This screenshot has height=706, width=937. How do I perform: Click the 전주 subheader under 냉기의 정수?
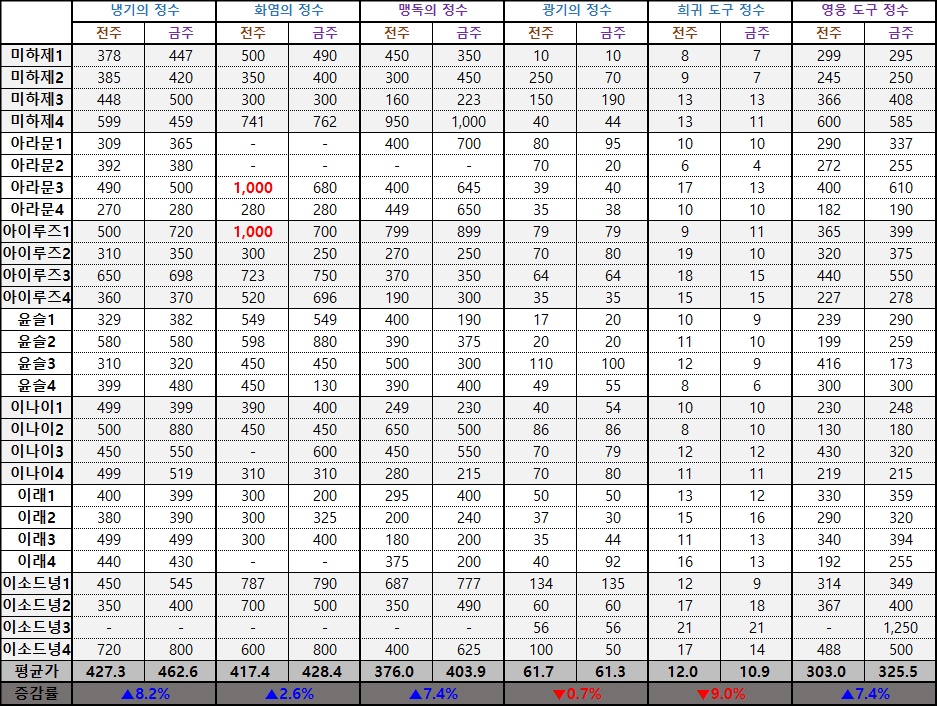tap(109, 32)
